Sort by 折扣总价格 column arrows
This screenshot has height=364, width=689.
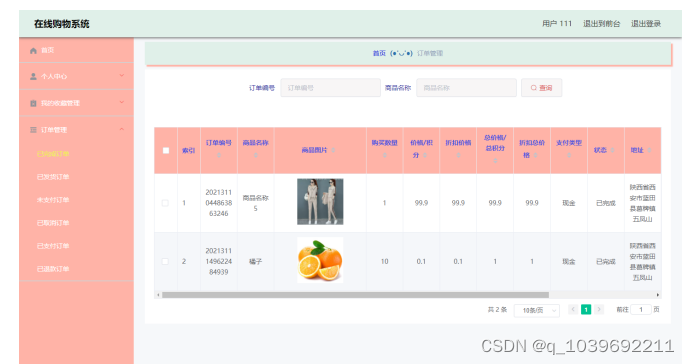click(536, 155)
